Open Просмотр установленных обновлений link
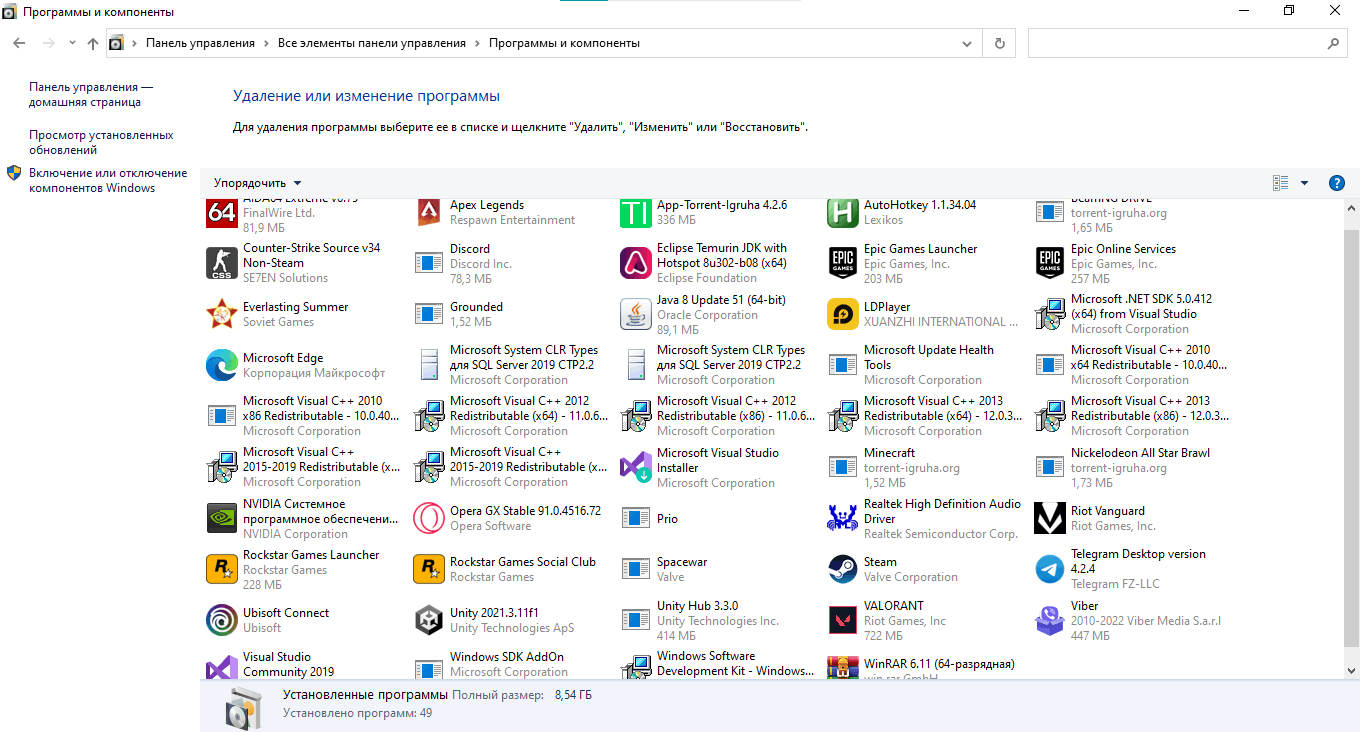 [101, 142]
